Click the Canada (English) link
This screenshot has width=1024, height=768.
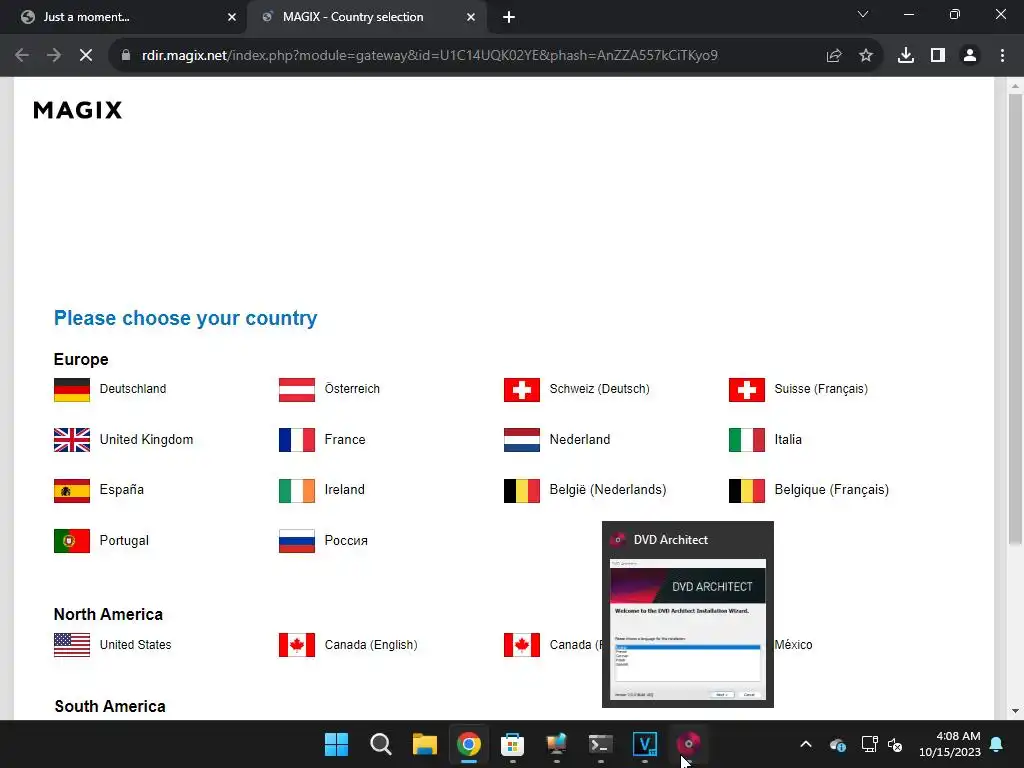(371, 645)
